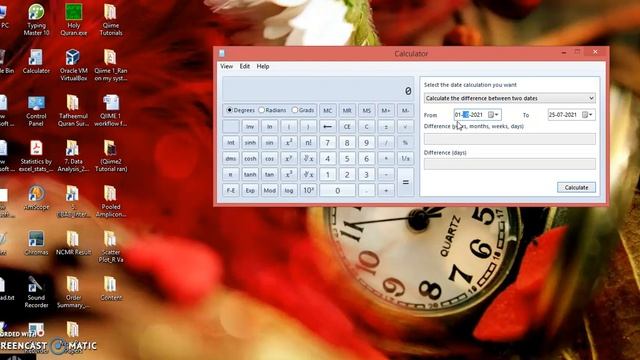Open the Qiime Tutorials folder icon
Viewport: 640px width, 360px height.
pyautogui.click(x=111, y=20)
